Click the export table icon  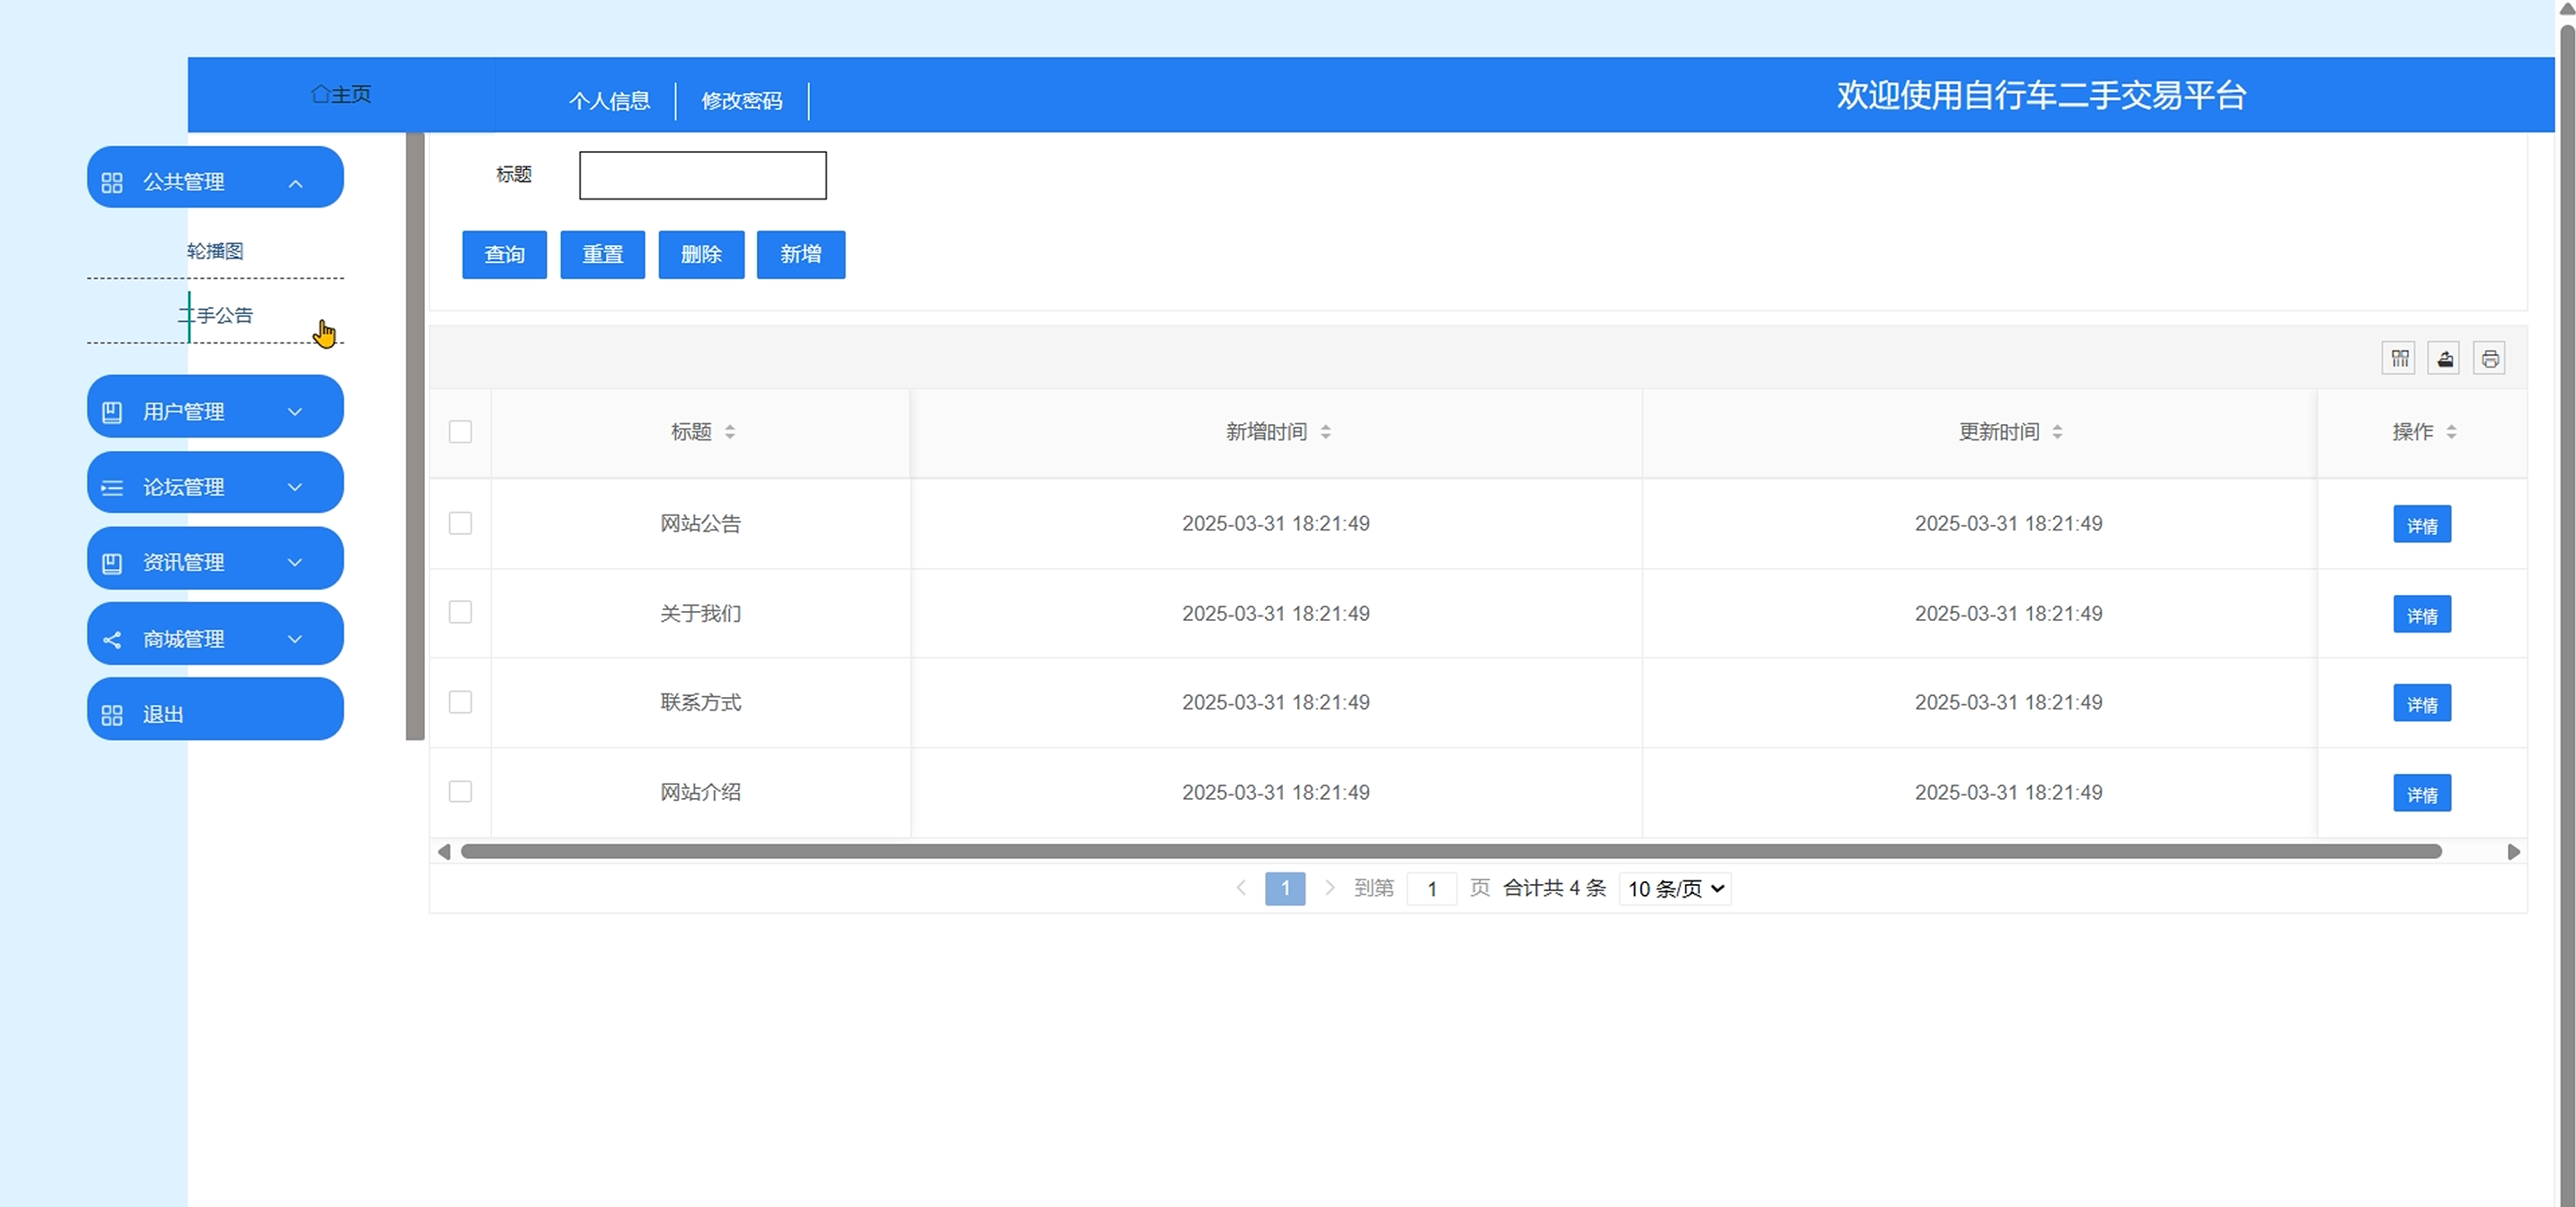coord(2444,358)
